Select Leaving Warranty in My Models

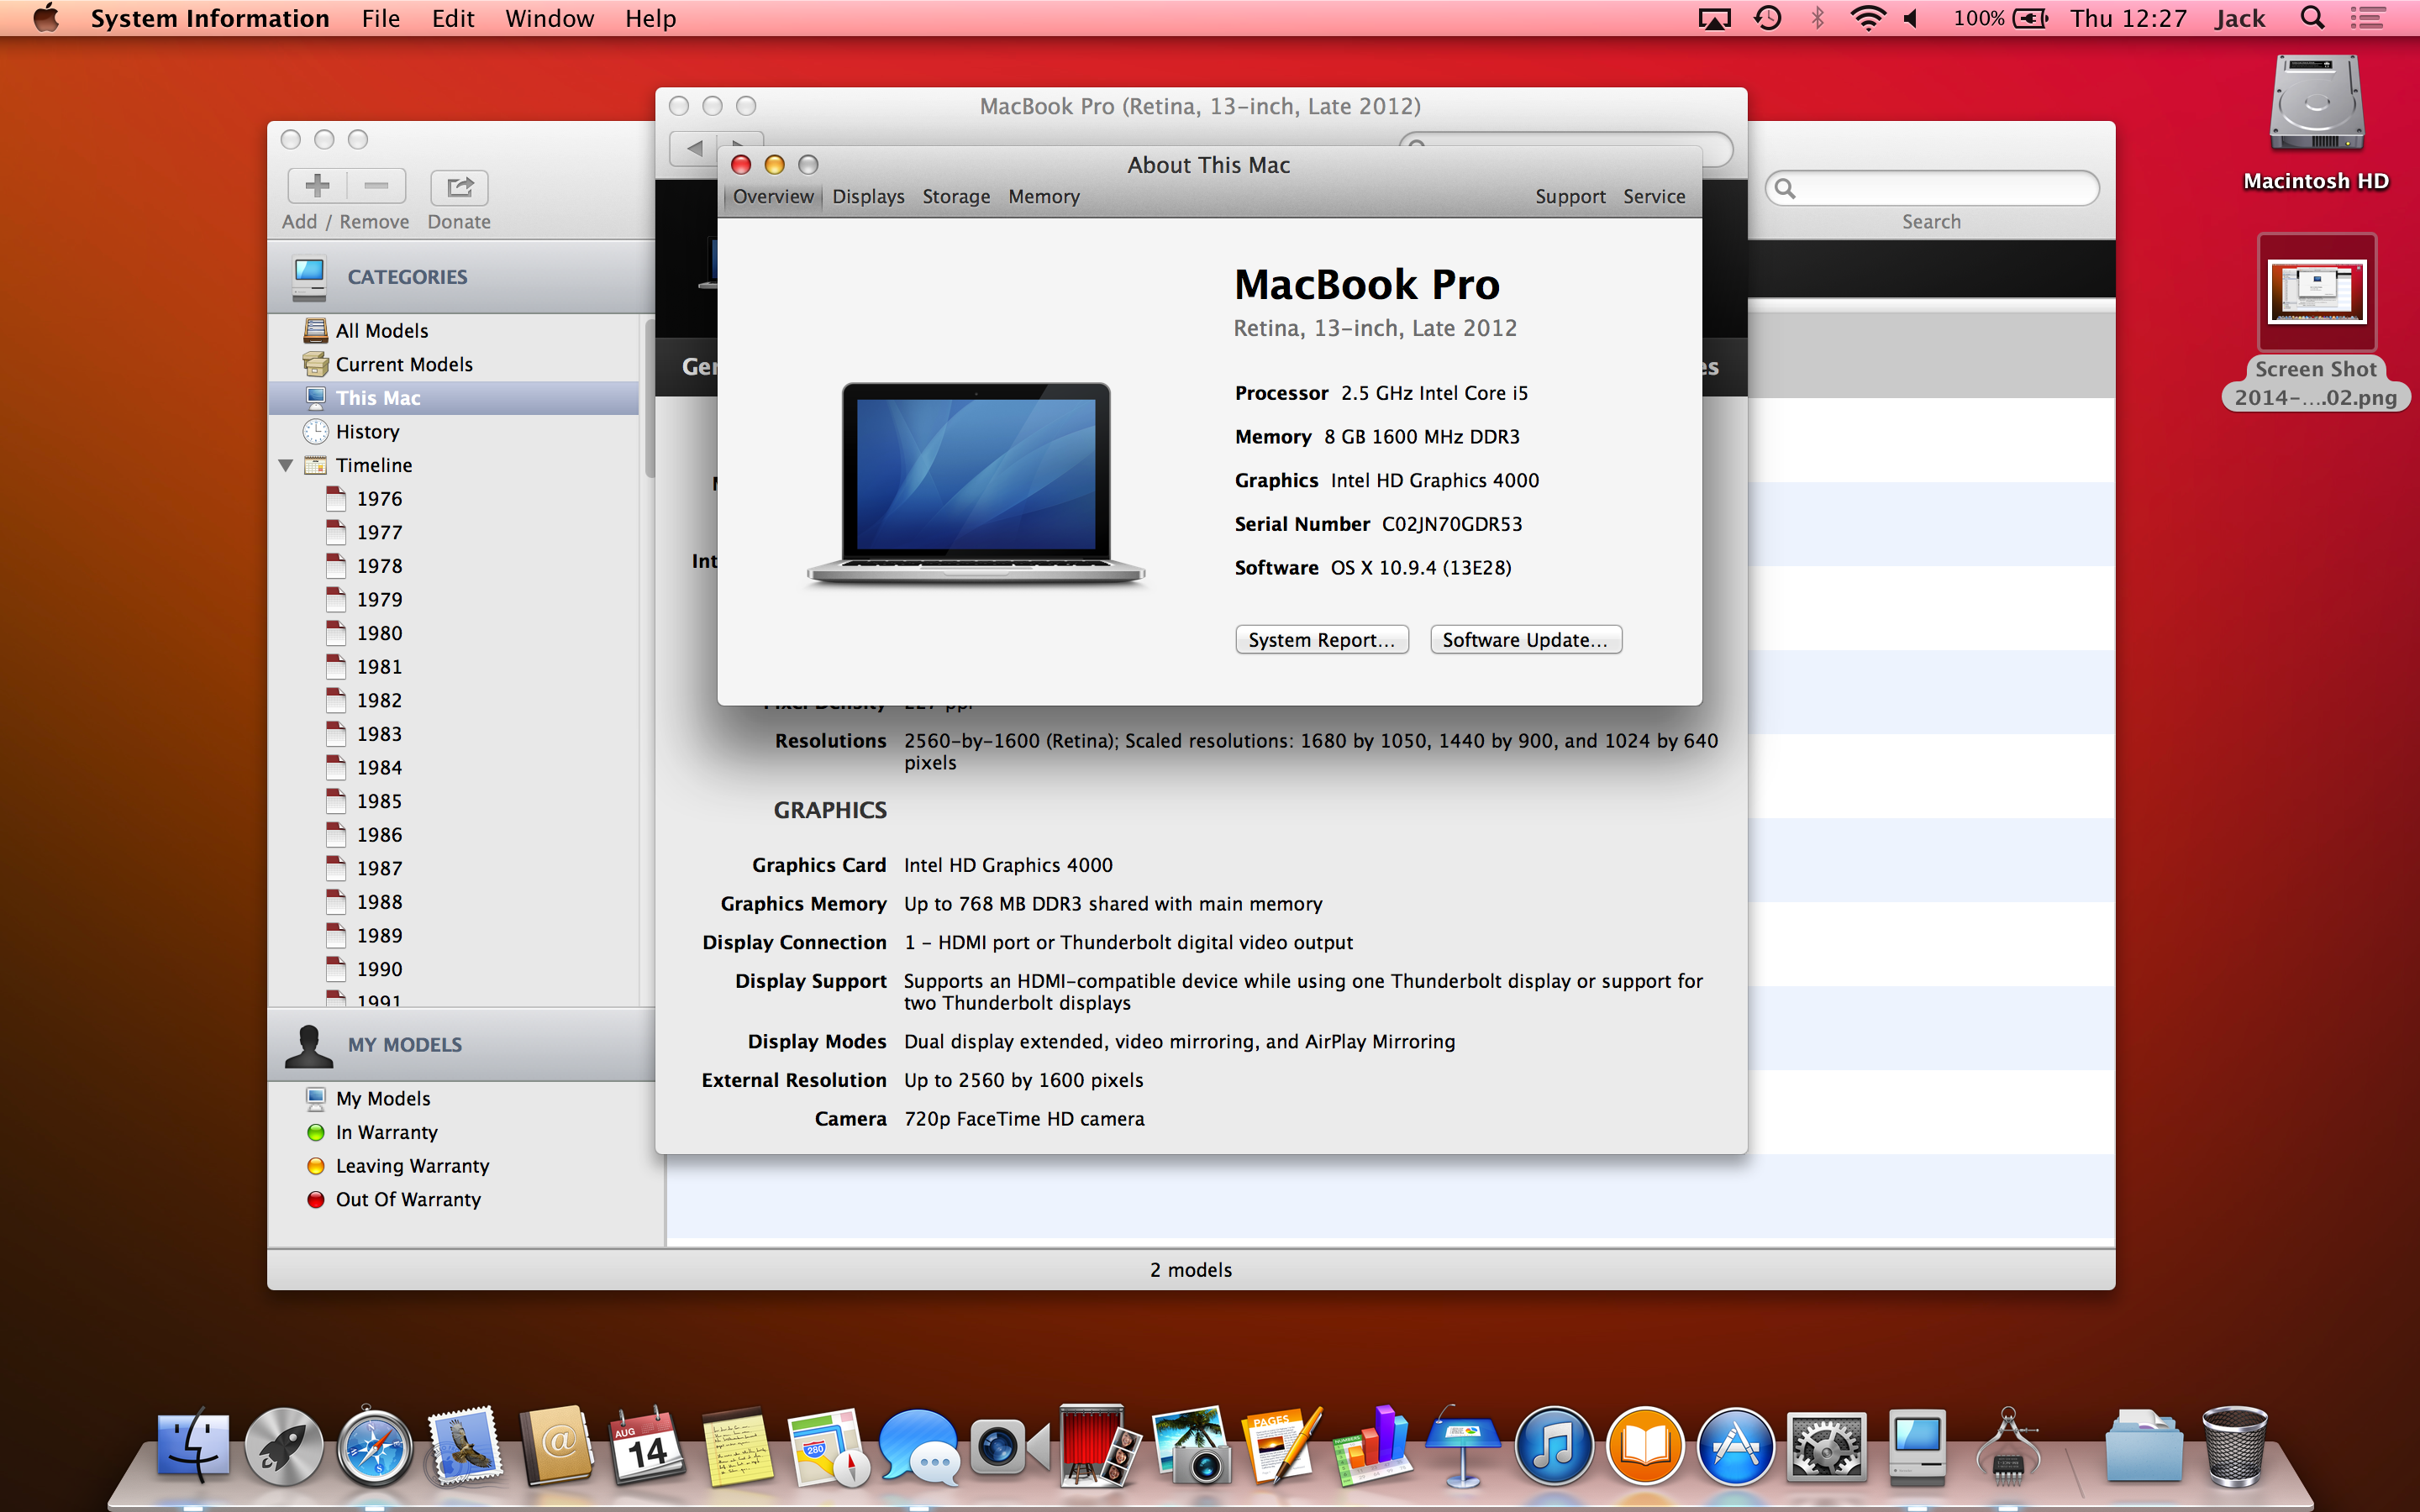[x=412, y=1166]
